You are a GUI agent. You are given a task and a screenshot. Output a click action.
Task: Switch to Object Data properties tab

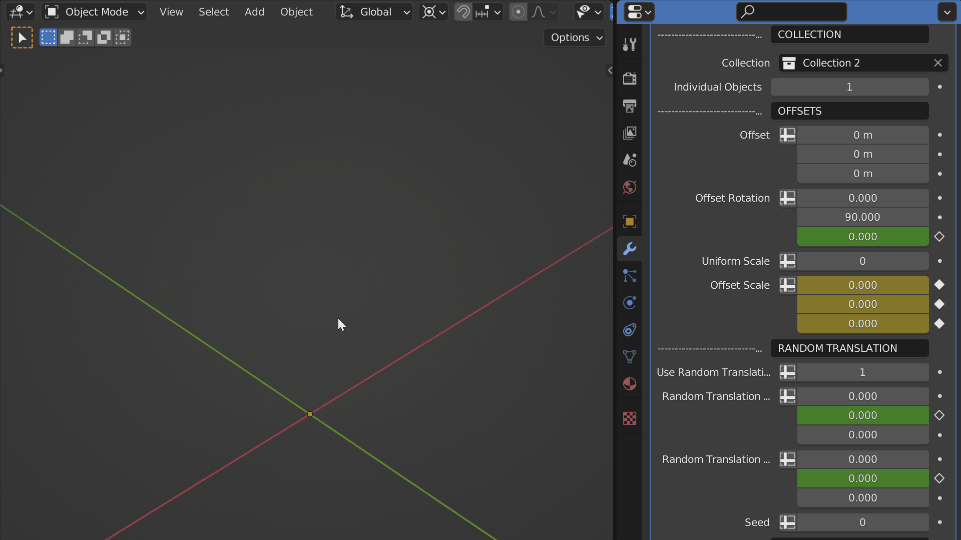coord(629,357)
